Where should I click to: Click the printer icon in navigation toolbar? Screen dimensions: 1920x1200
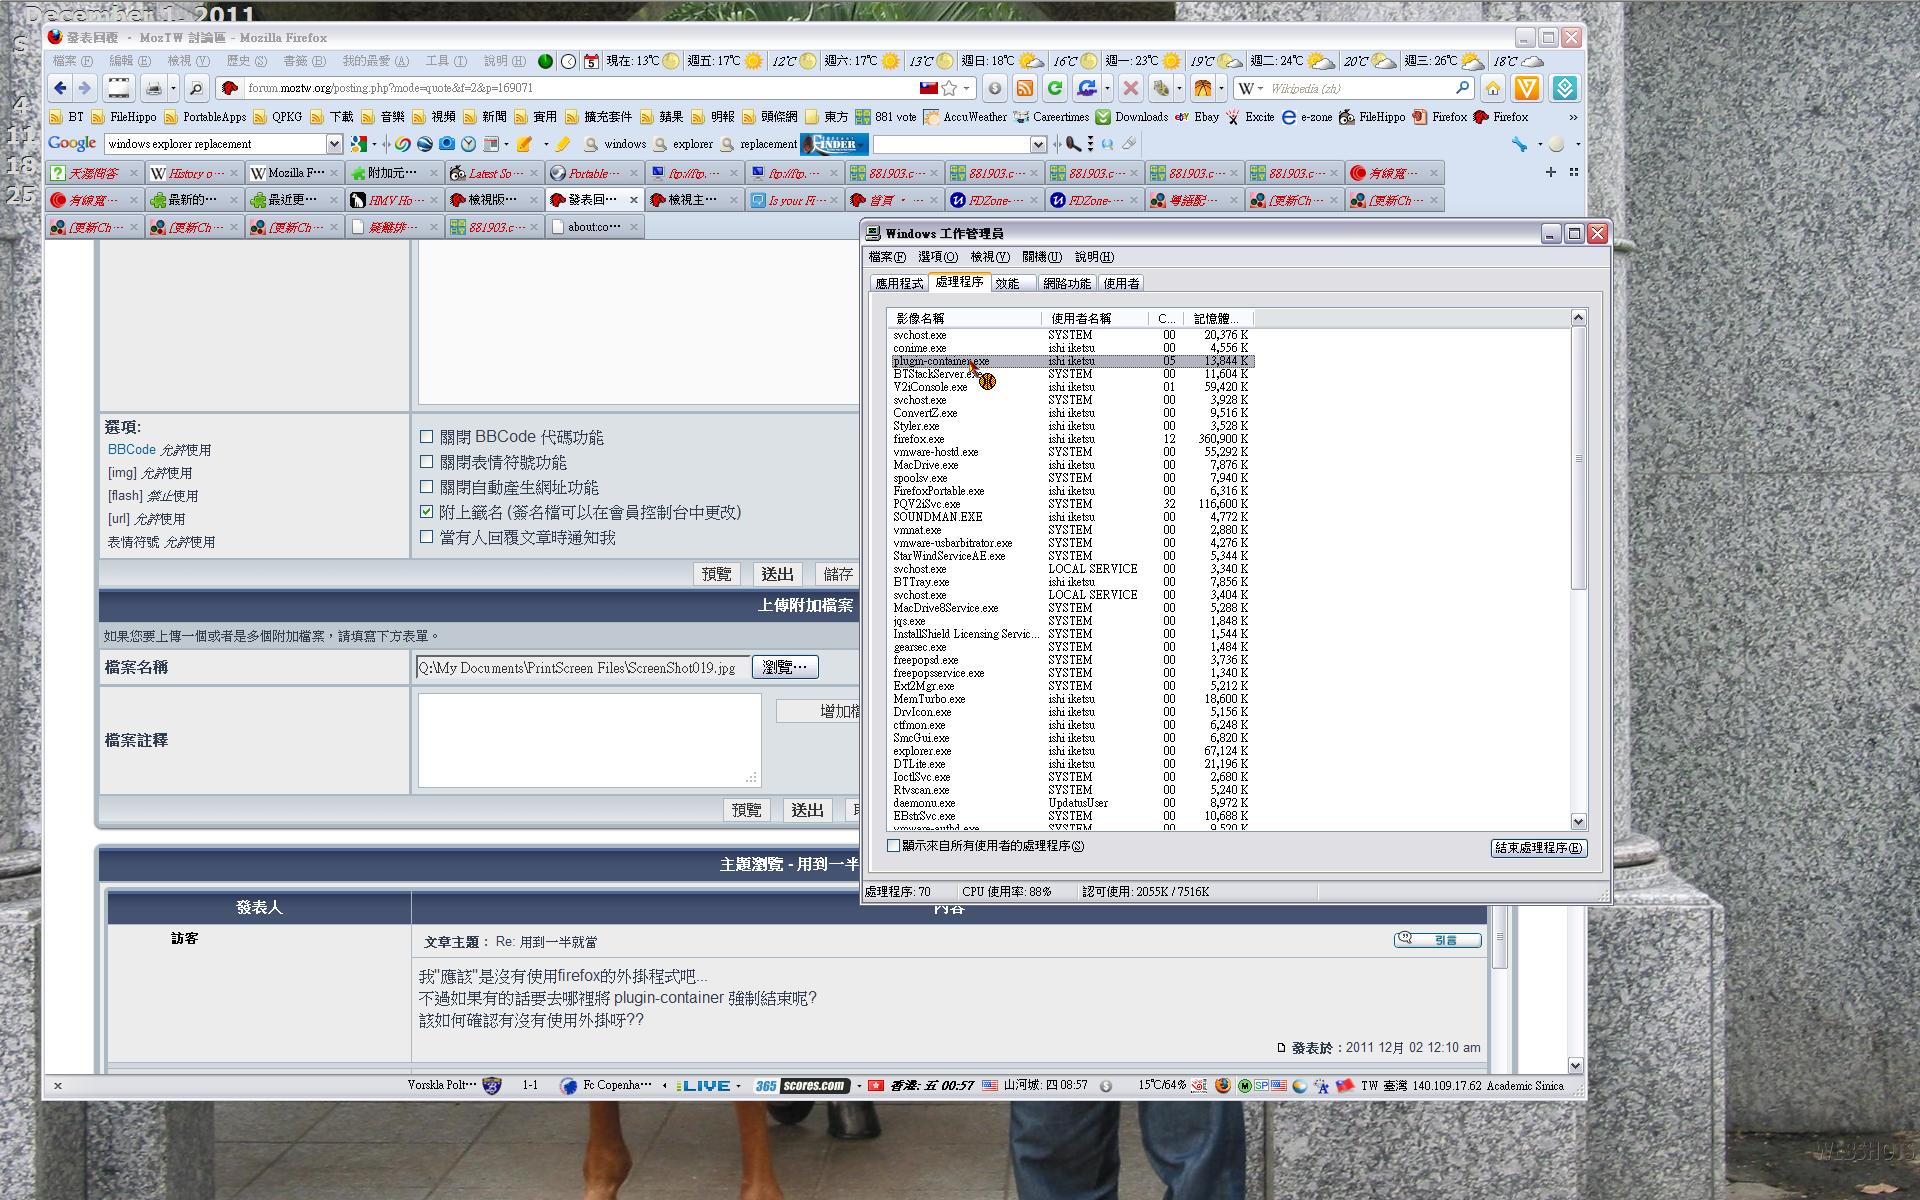coord(153,89)
